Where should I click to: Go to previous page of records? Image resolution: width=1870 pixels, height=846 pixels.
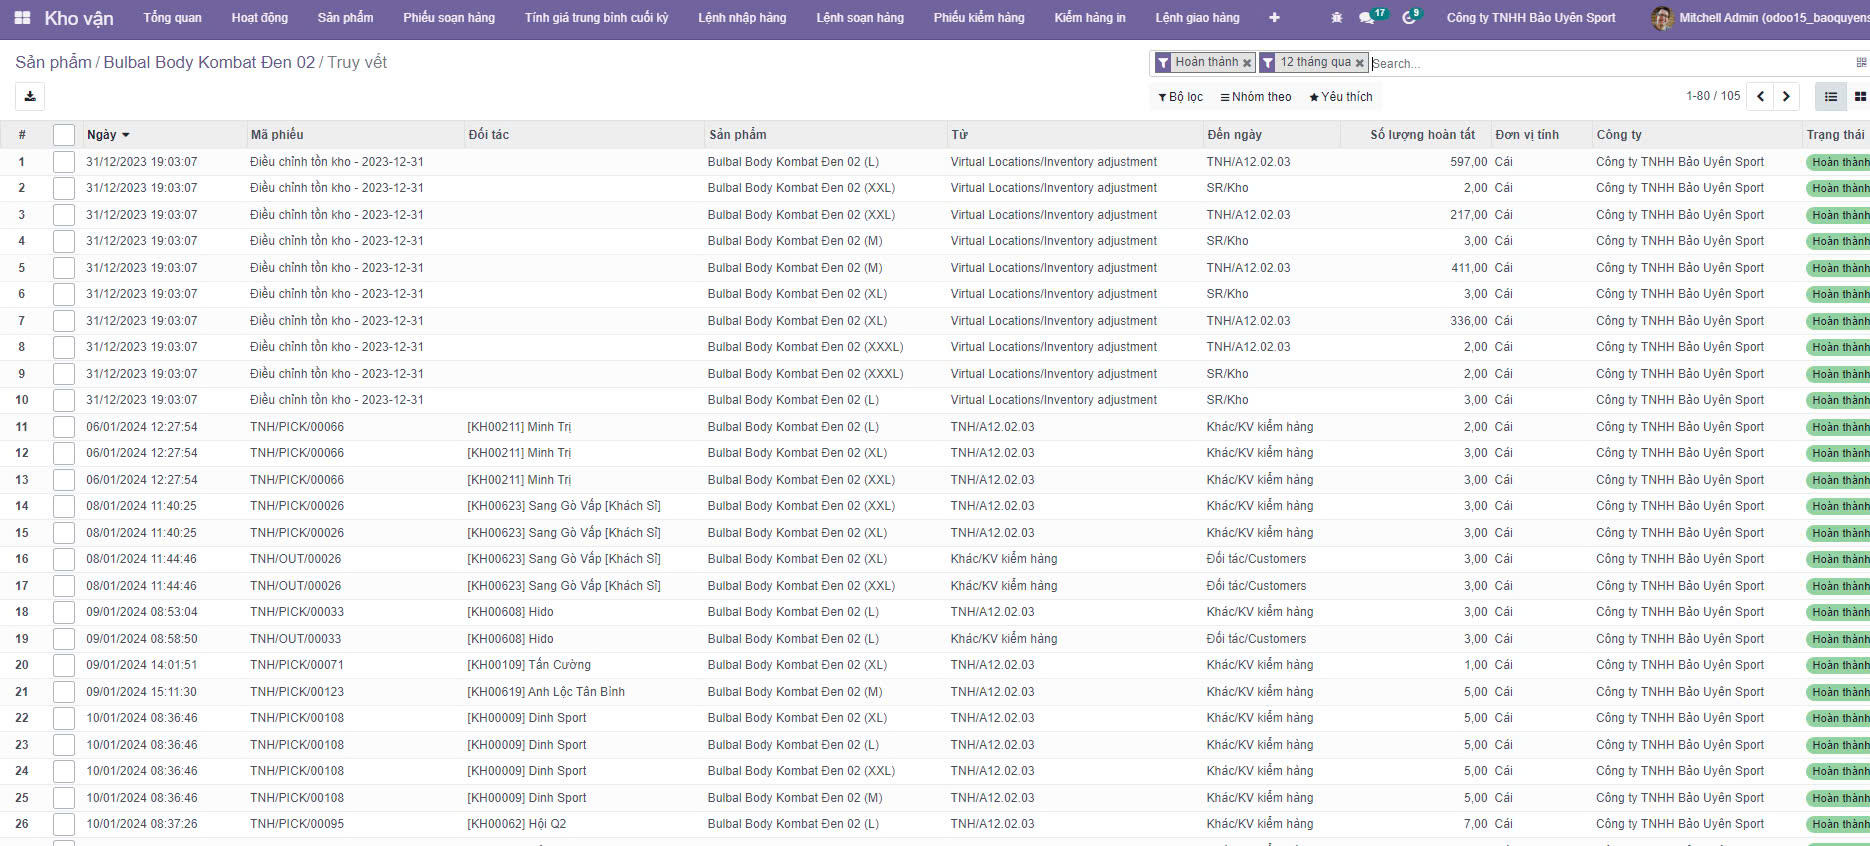point(1760,97)
